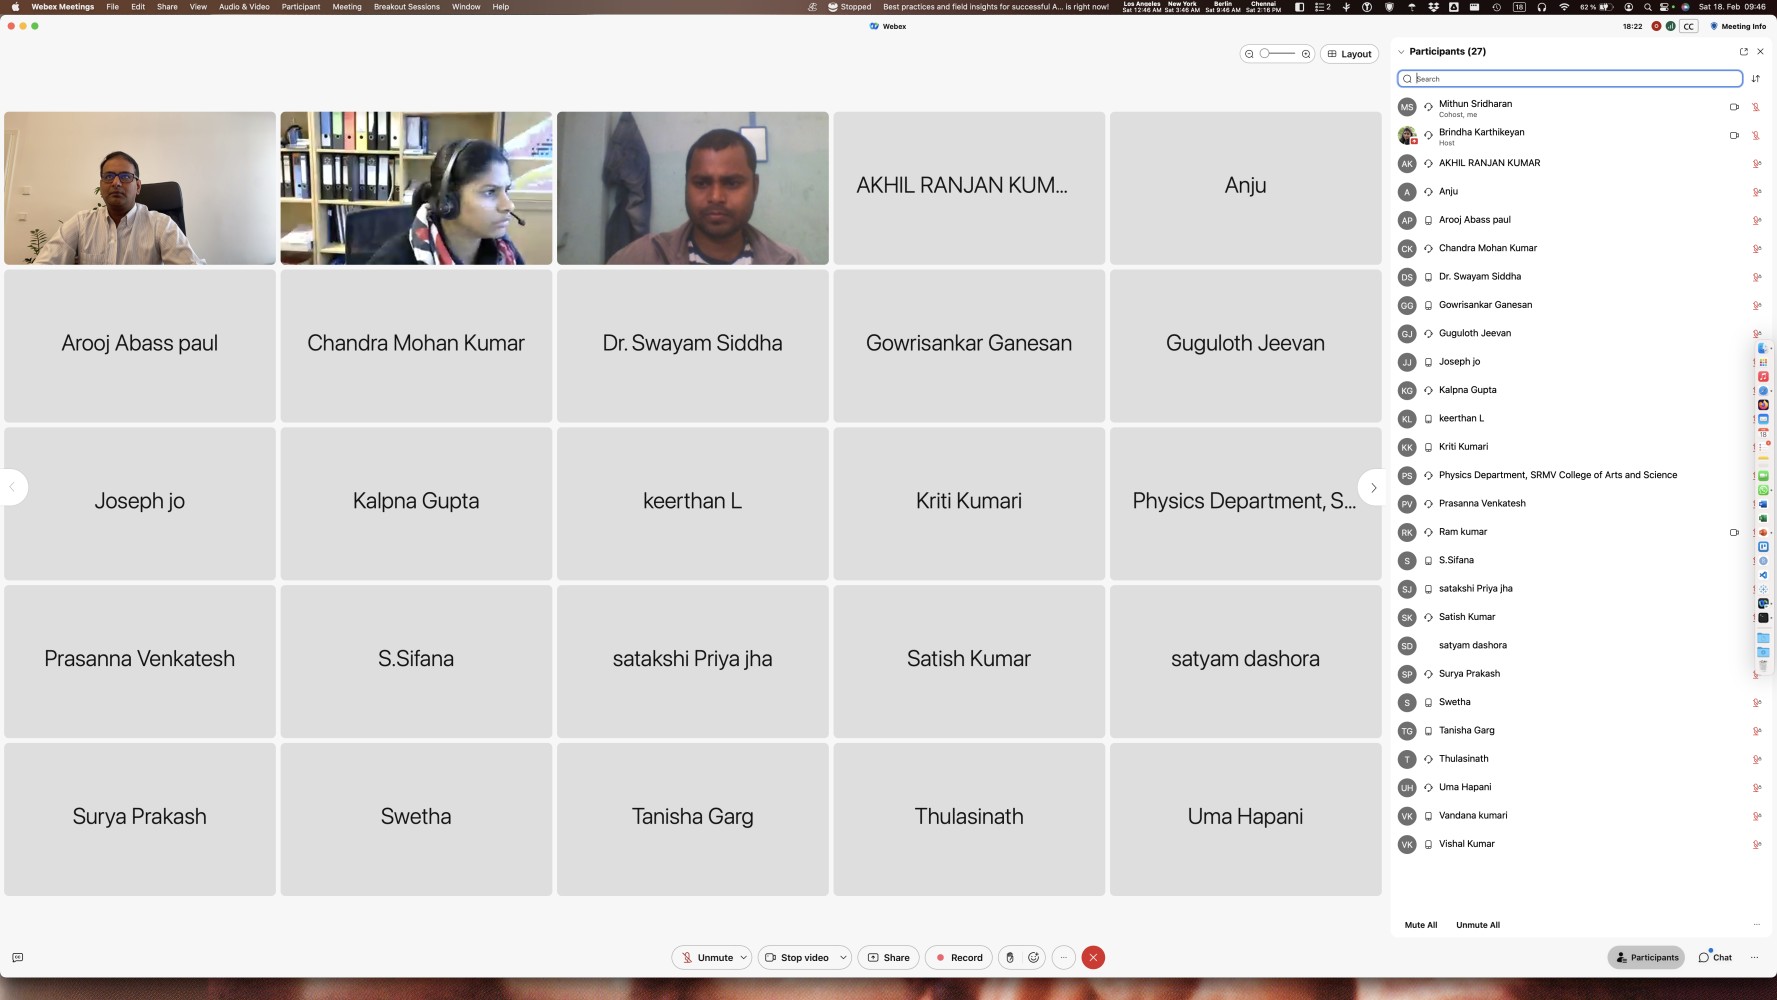Open the reactions emoji icon
Image resolution: width=1777 pixels, height=1000 pixels.
(x=1033, y=958)
